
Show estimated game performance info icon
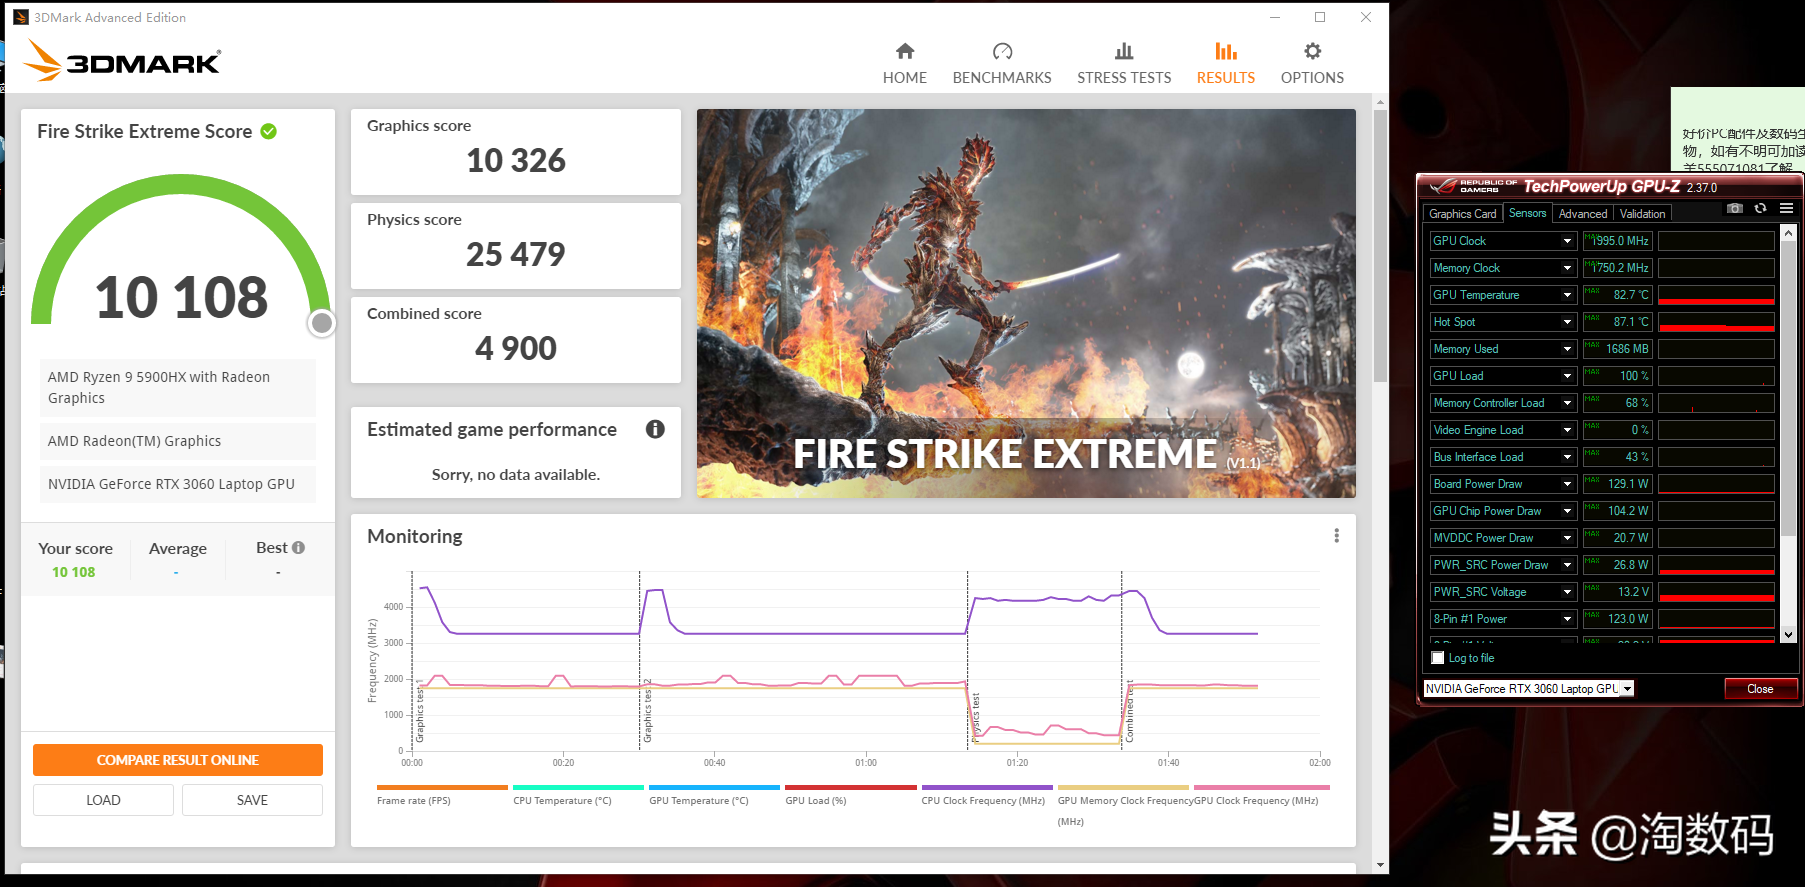coord(655,429)
